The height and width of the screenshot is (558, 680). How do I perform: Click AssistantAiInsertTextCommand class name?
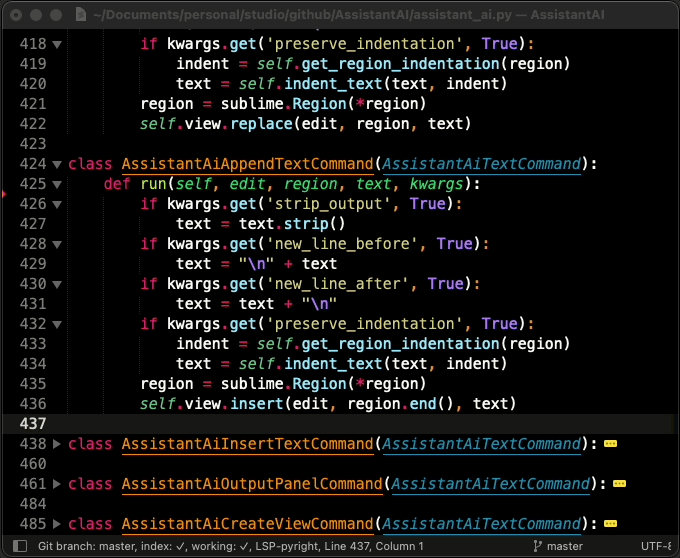247,444
